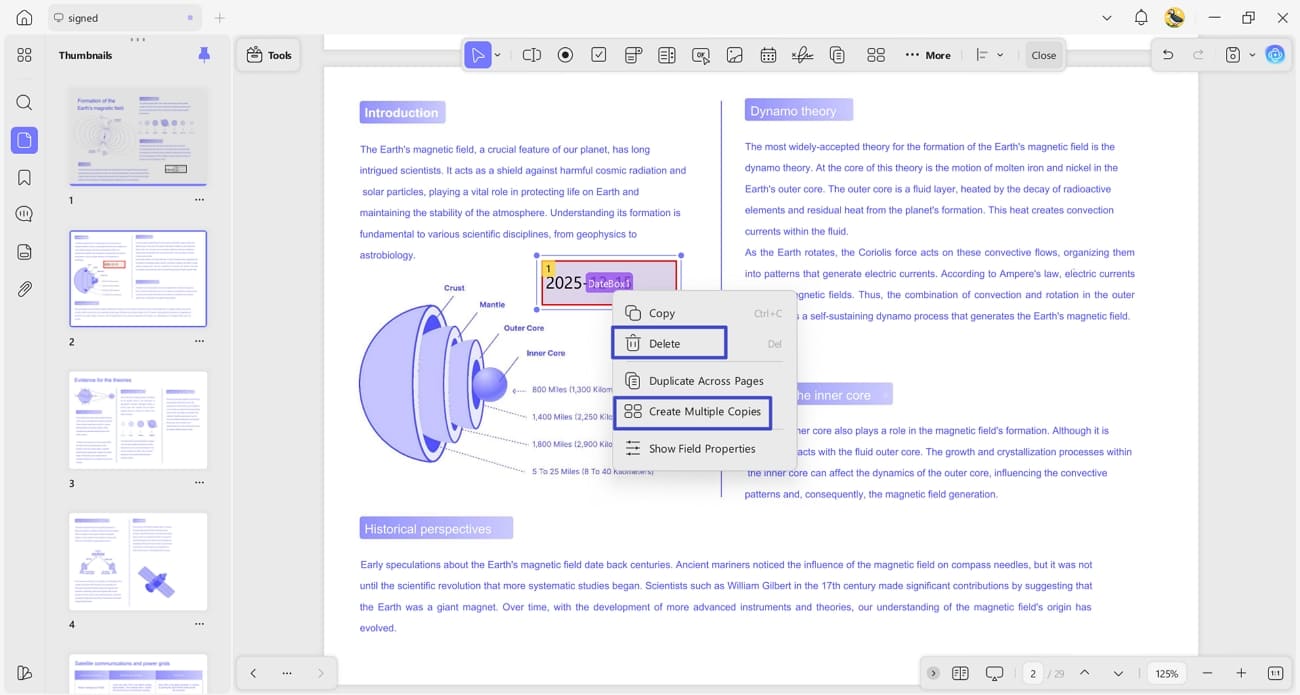The image size is (1300, 695).
Task: Open notifications bell icon
Action: (x=1141, y=18)
